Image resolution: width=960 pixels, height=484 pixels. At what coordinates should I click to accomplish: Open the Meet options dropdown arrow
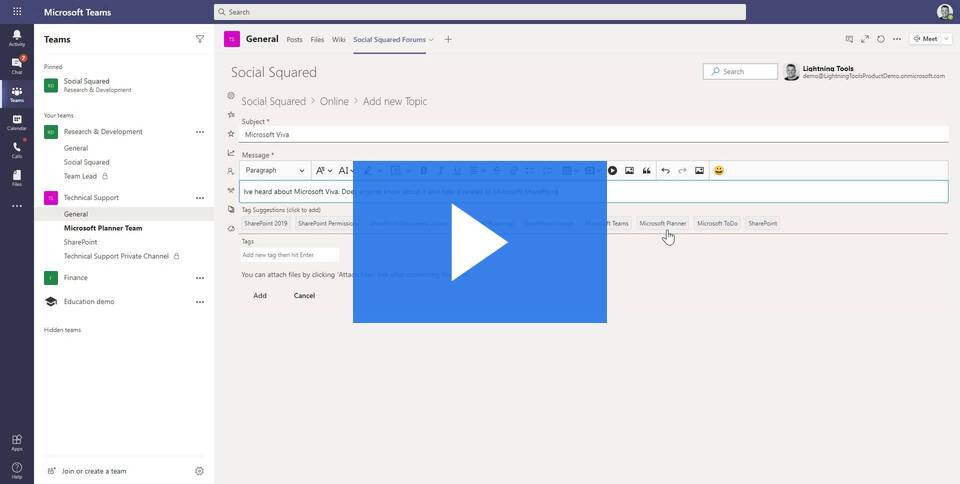click(946, 39)
